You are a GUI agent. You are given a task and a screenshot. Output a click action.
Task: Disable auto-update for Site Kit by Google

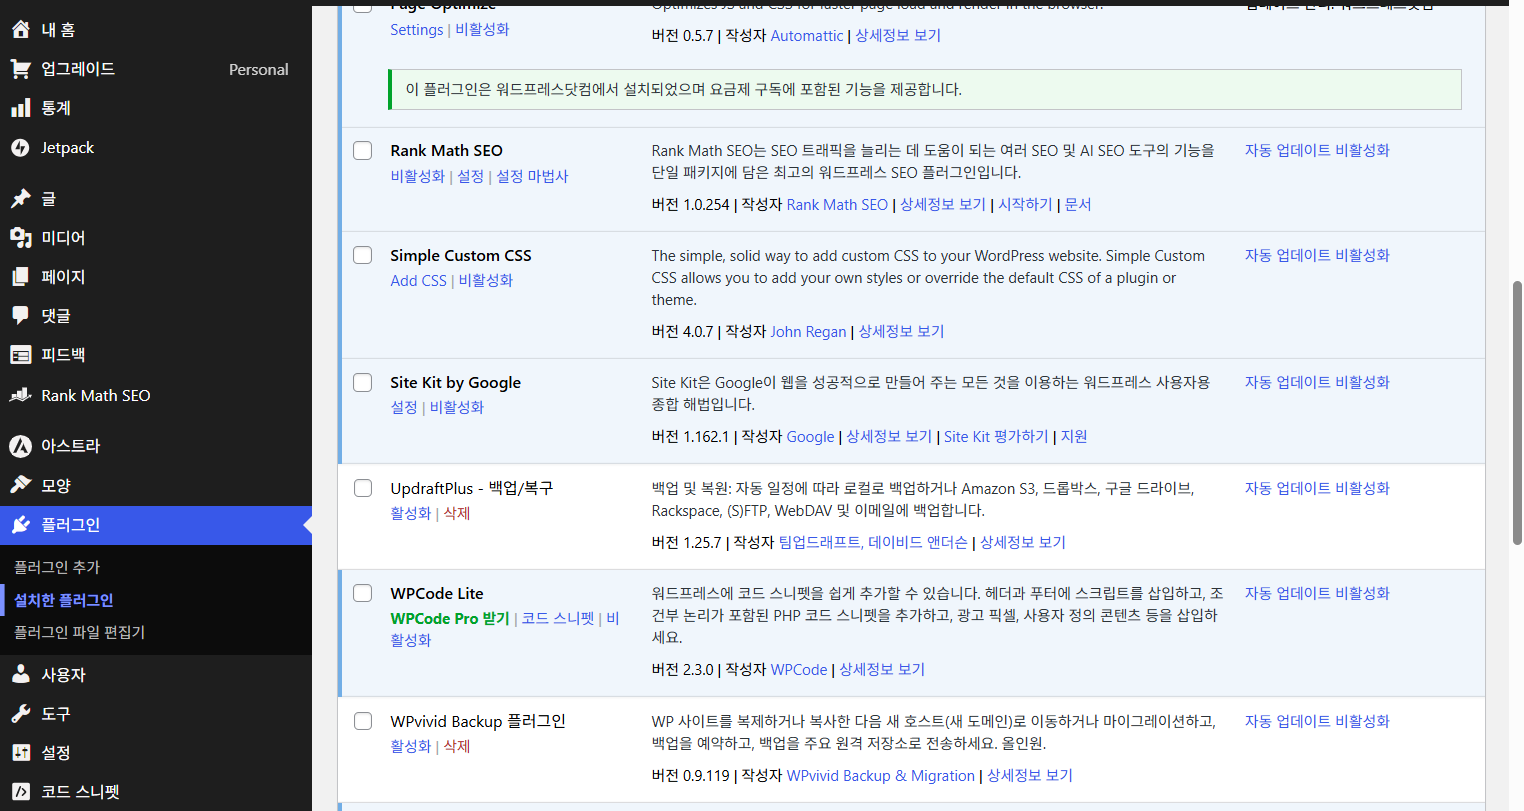tap(1317, 382)
